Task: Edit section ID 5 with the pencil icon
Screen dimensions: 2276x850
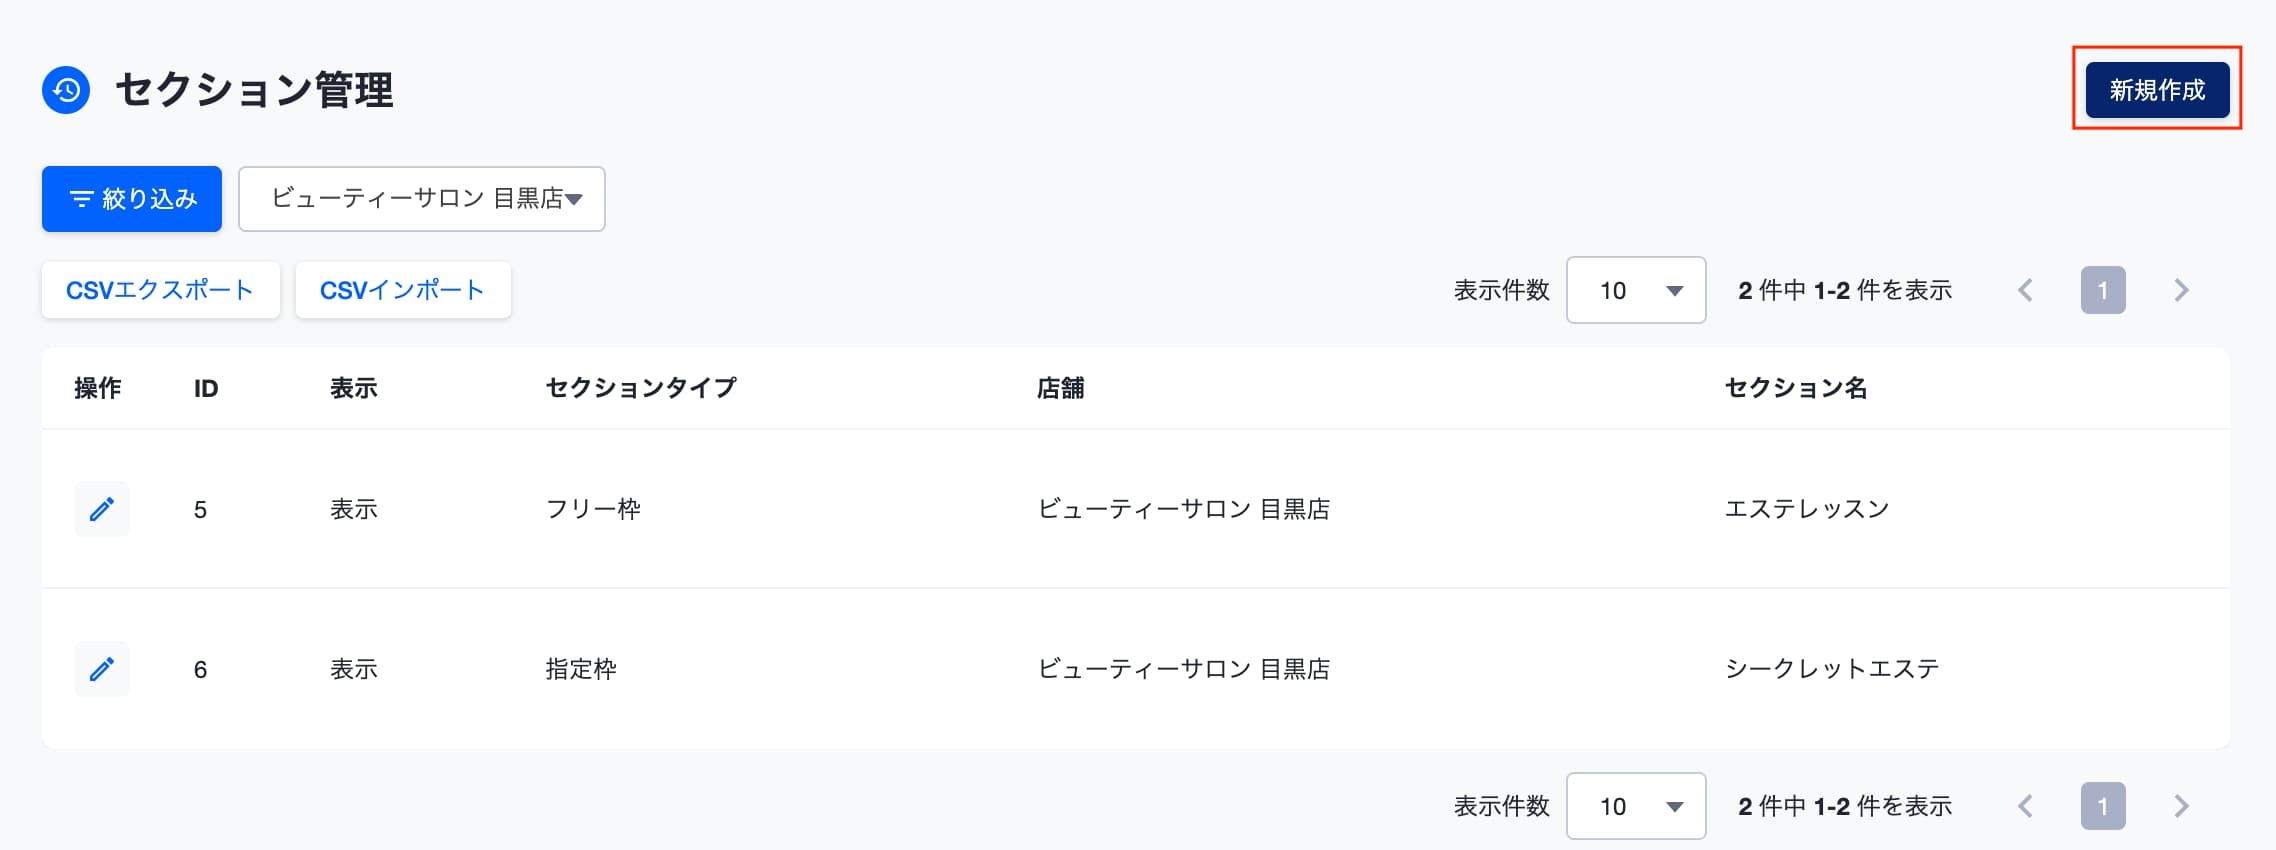Action: (102, 509)
